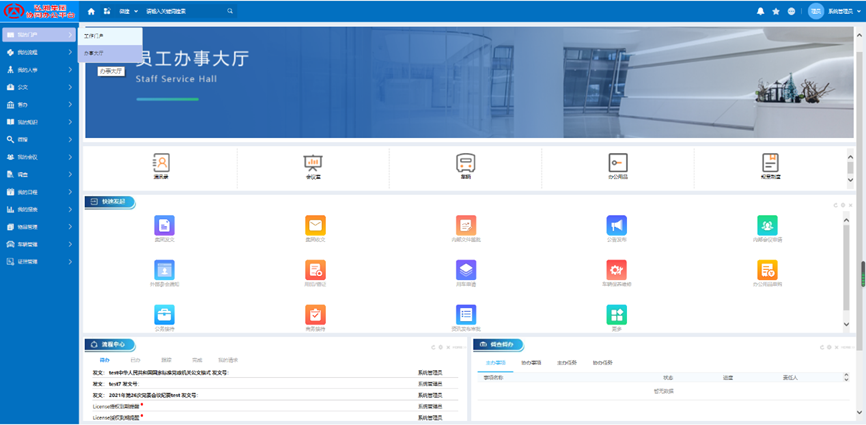Switch to 协办任务 tab

[x=603, y=363]
